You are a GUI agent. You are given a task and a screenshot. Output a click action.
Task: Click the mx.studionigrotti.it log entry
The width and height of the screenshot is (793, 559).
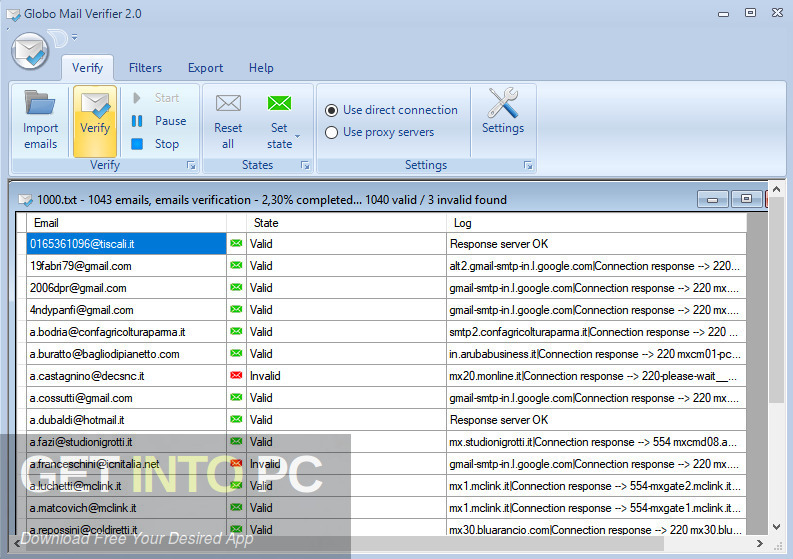(596, 442)
